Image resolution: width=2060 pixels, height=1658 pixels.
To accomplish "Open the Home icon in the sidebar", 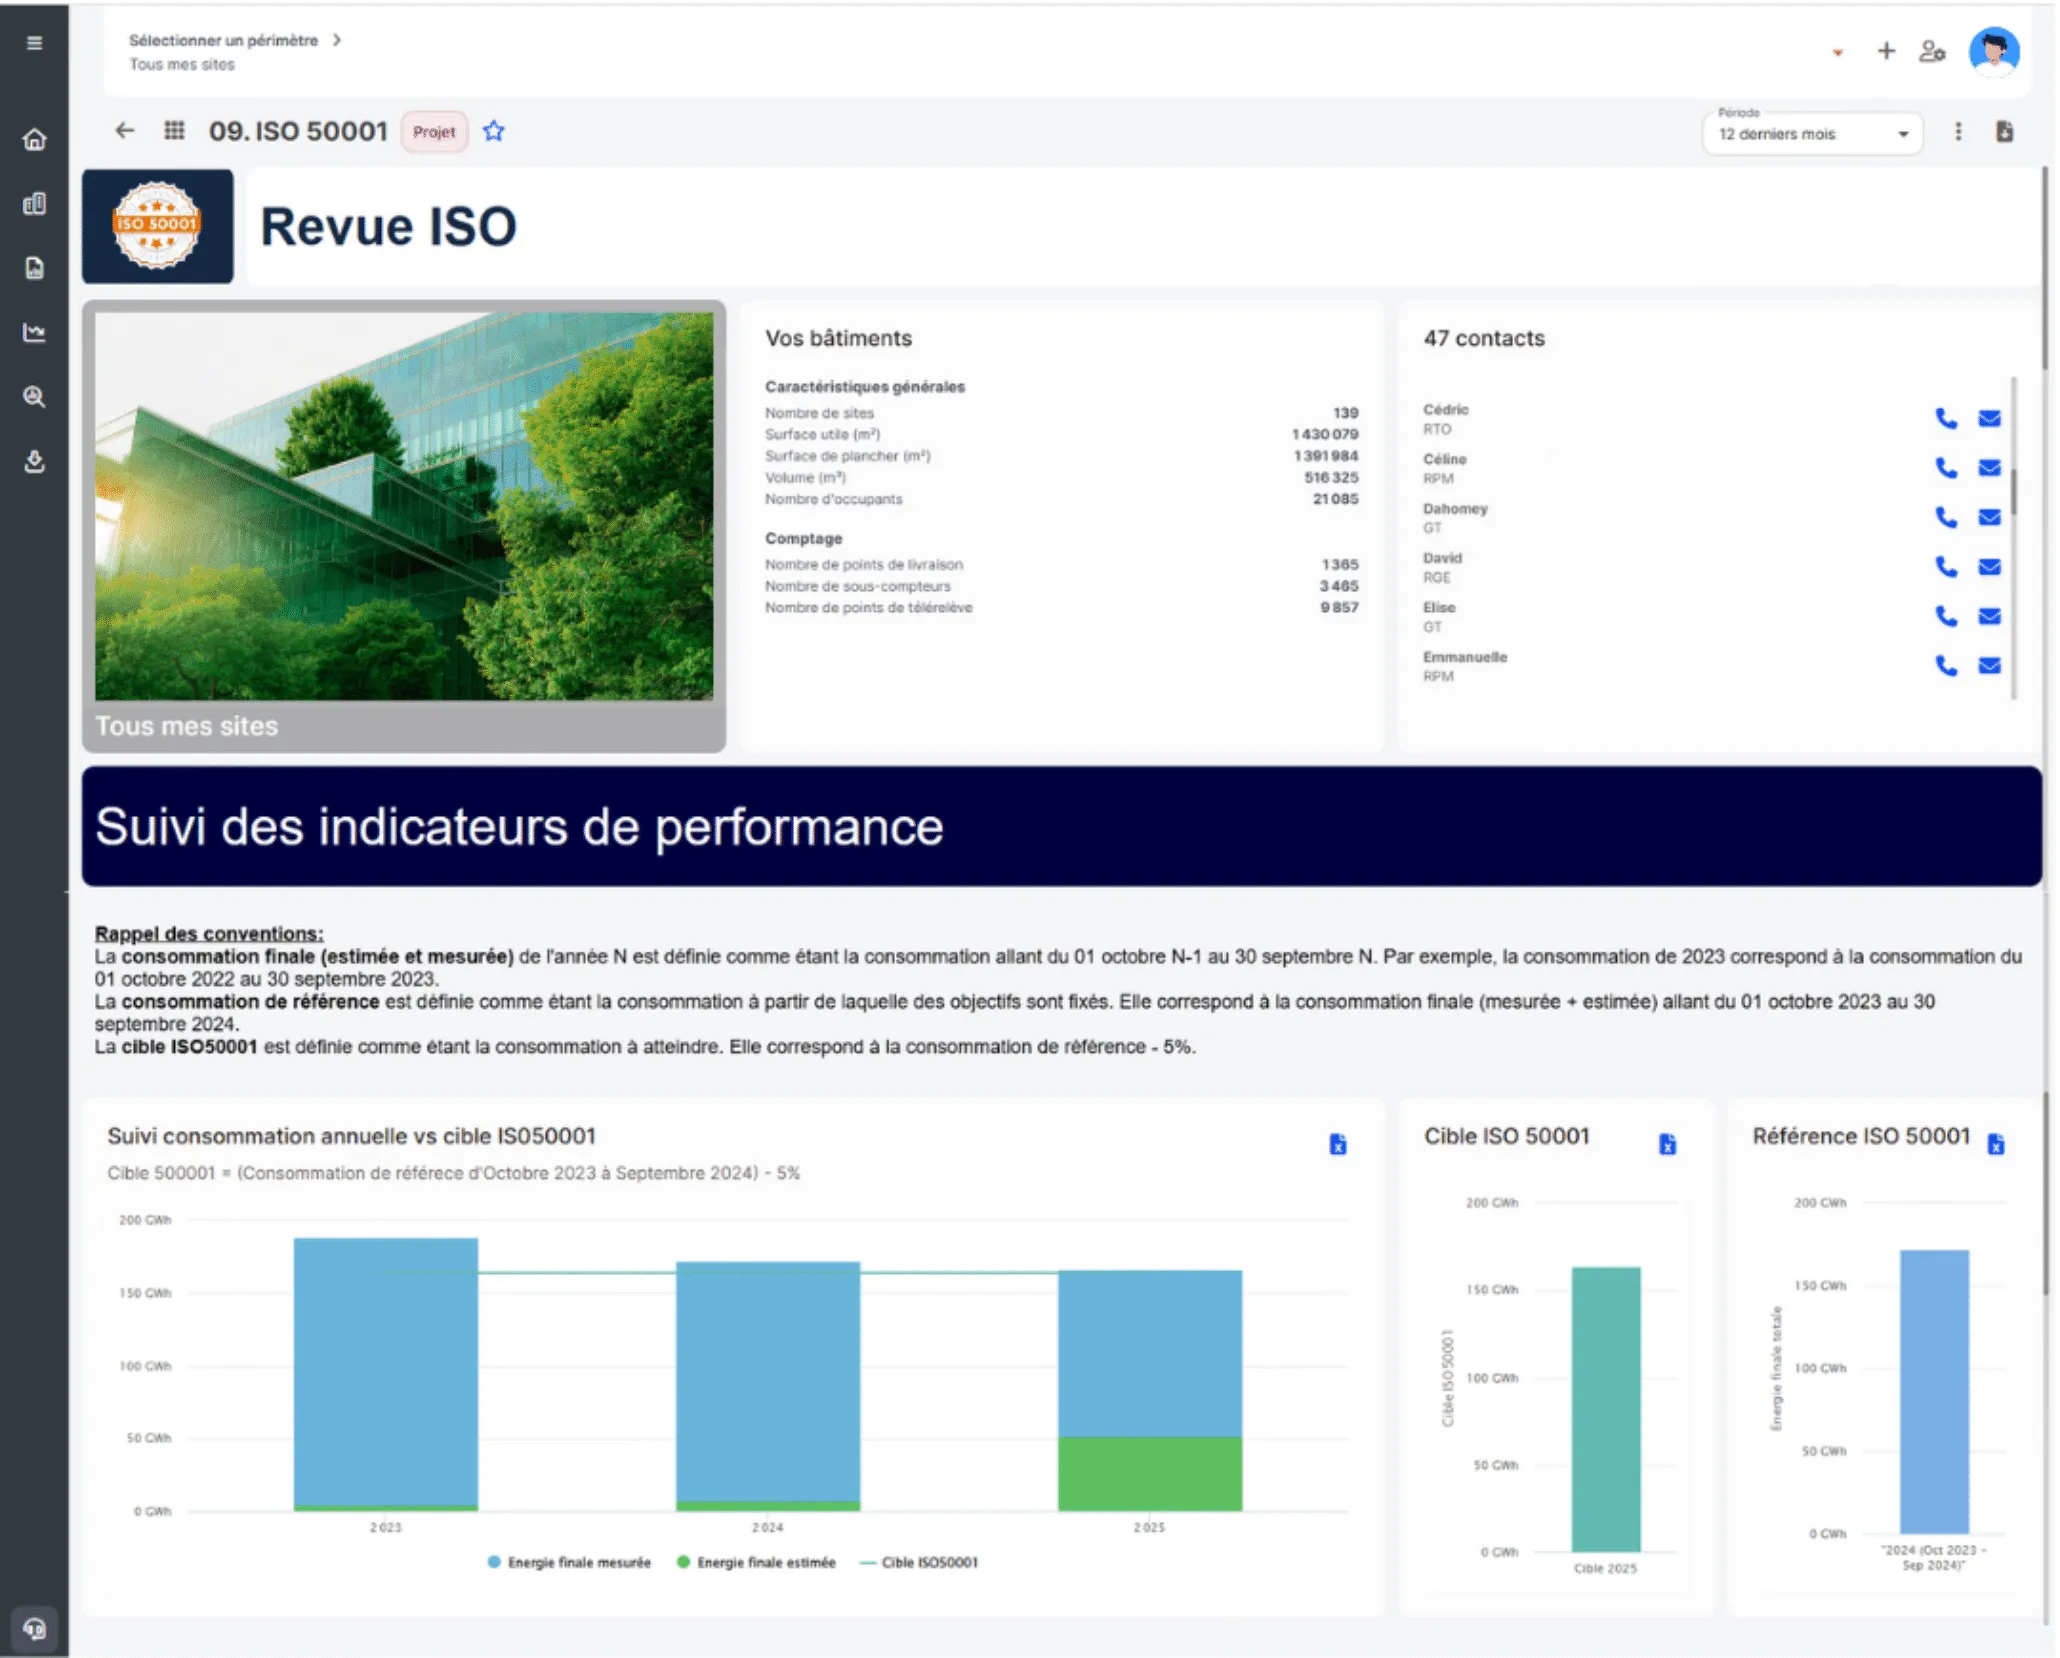I will 35,140.
